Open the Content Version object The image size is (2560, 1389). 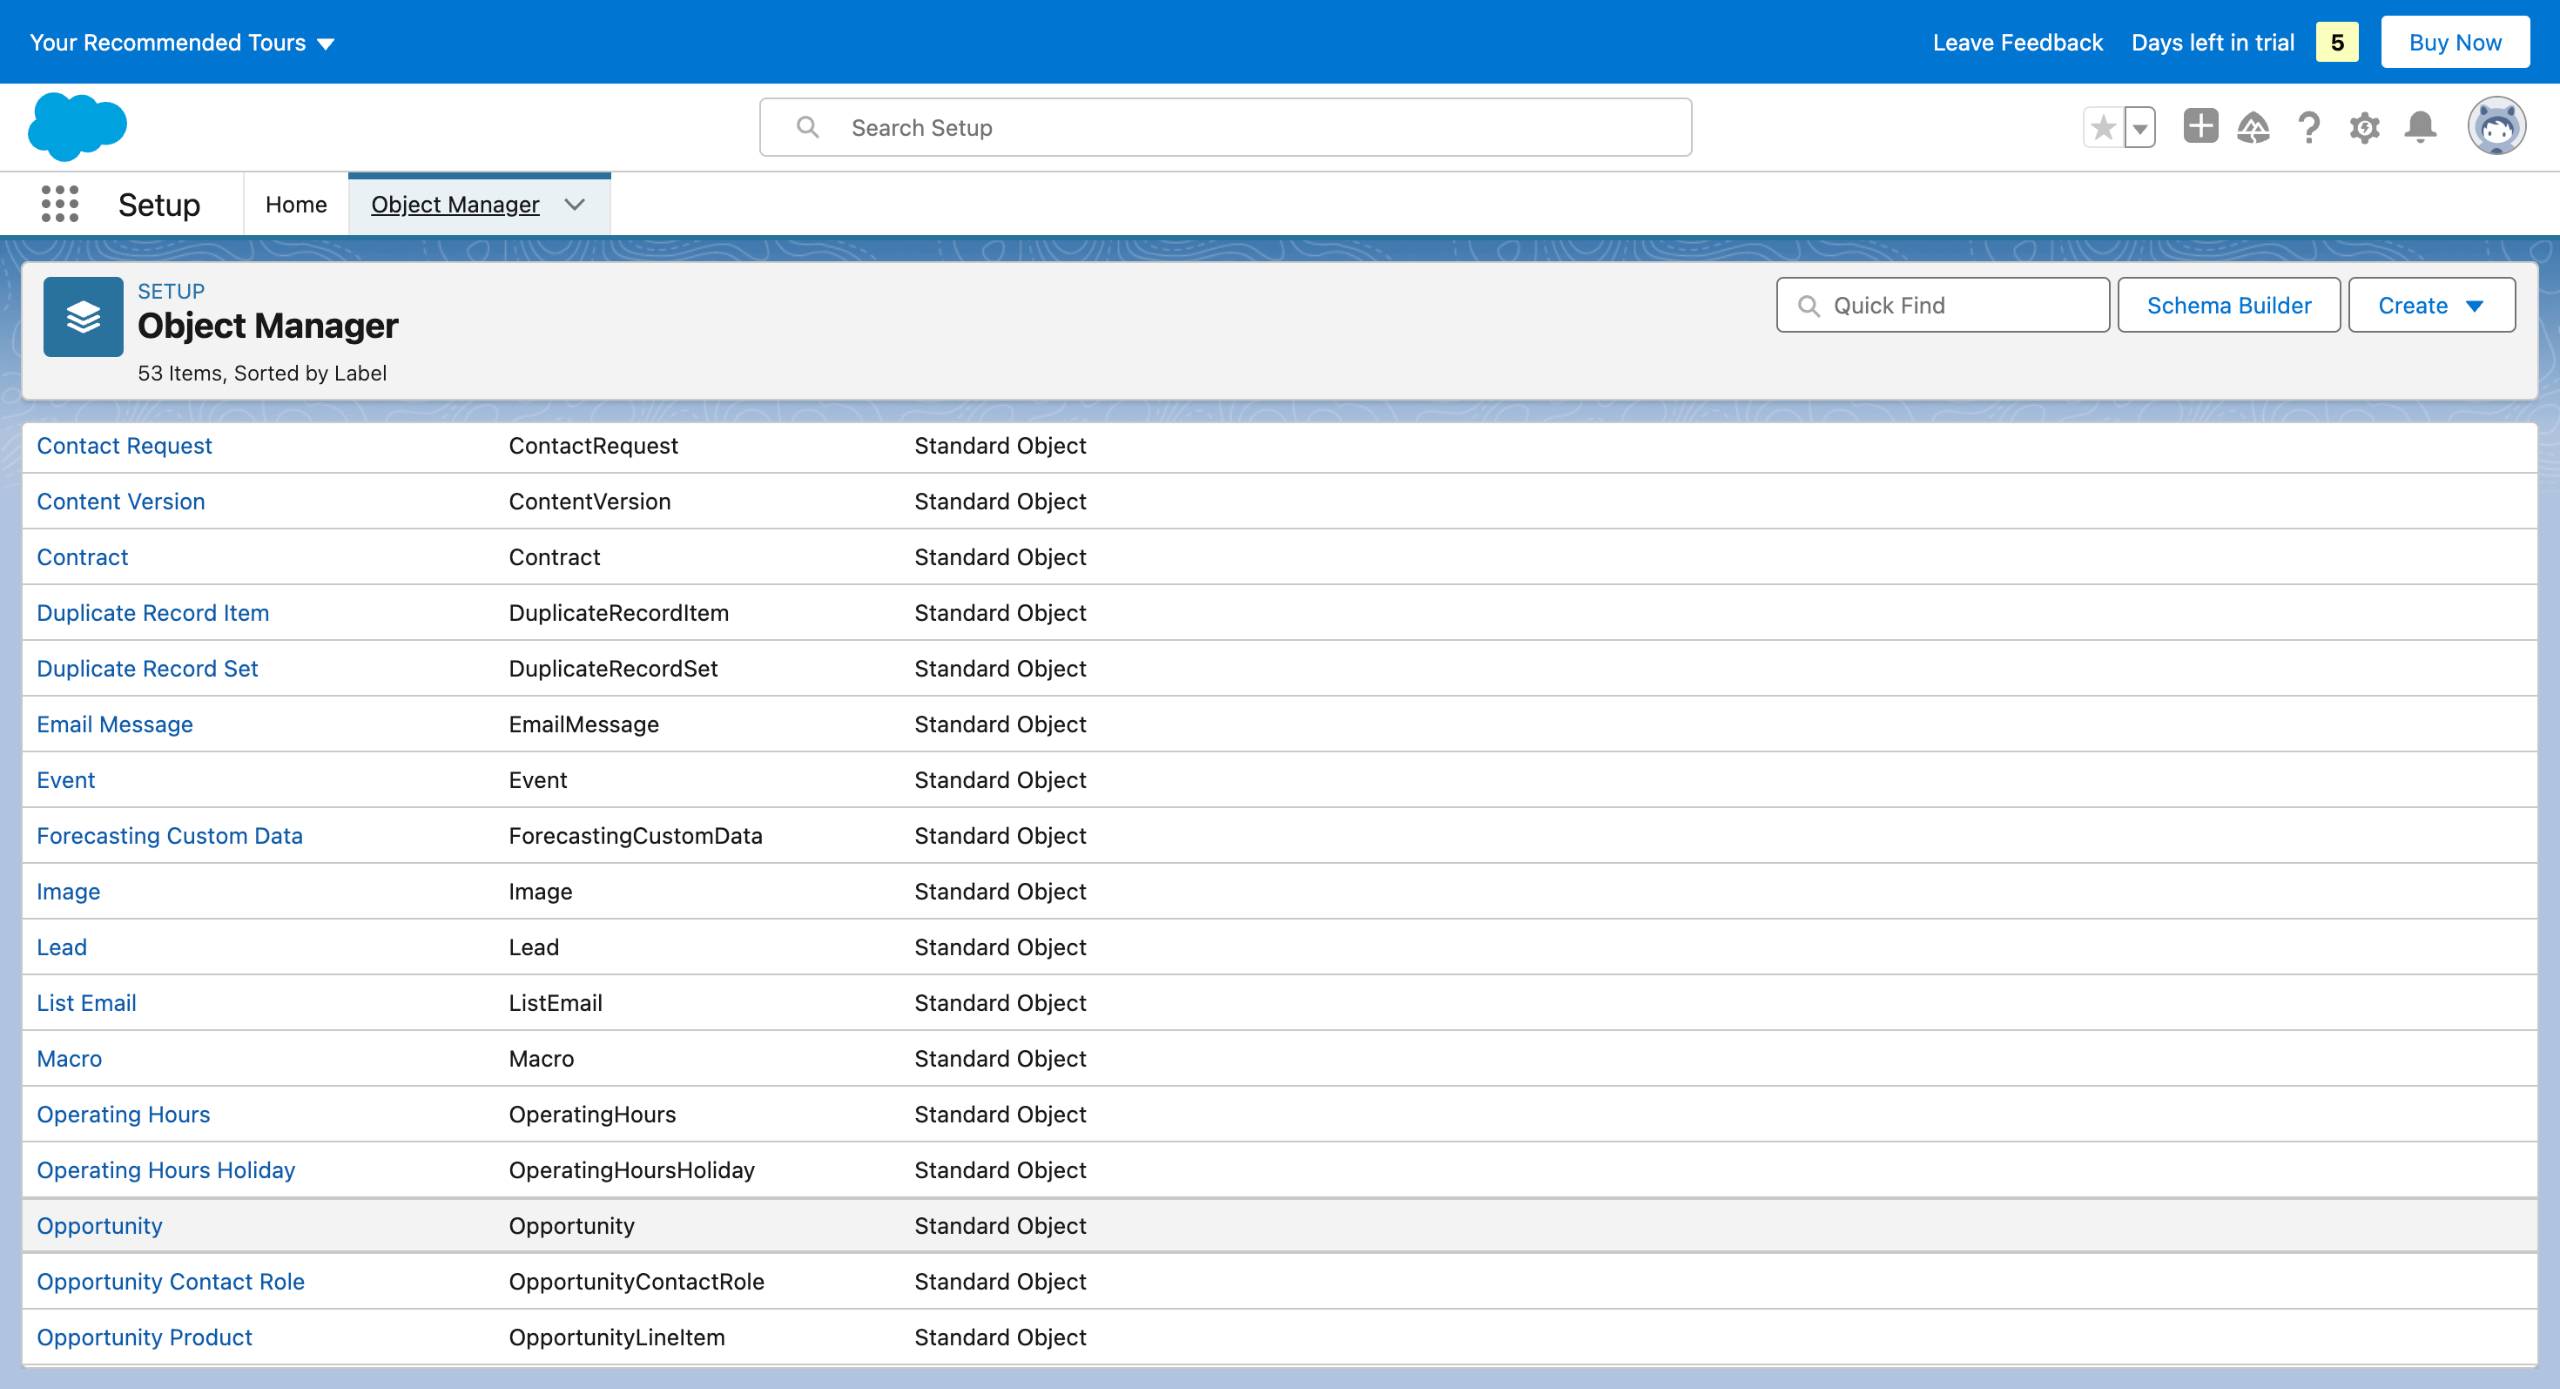pyautogui.click(x=121, y=502)
